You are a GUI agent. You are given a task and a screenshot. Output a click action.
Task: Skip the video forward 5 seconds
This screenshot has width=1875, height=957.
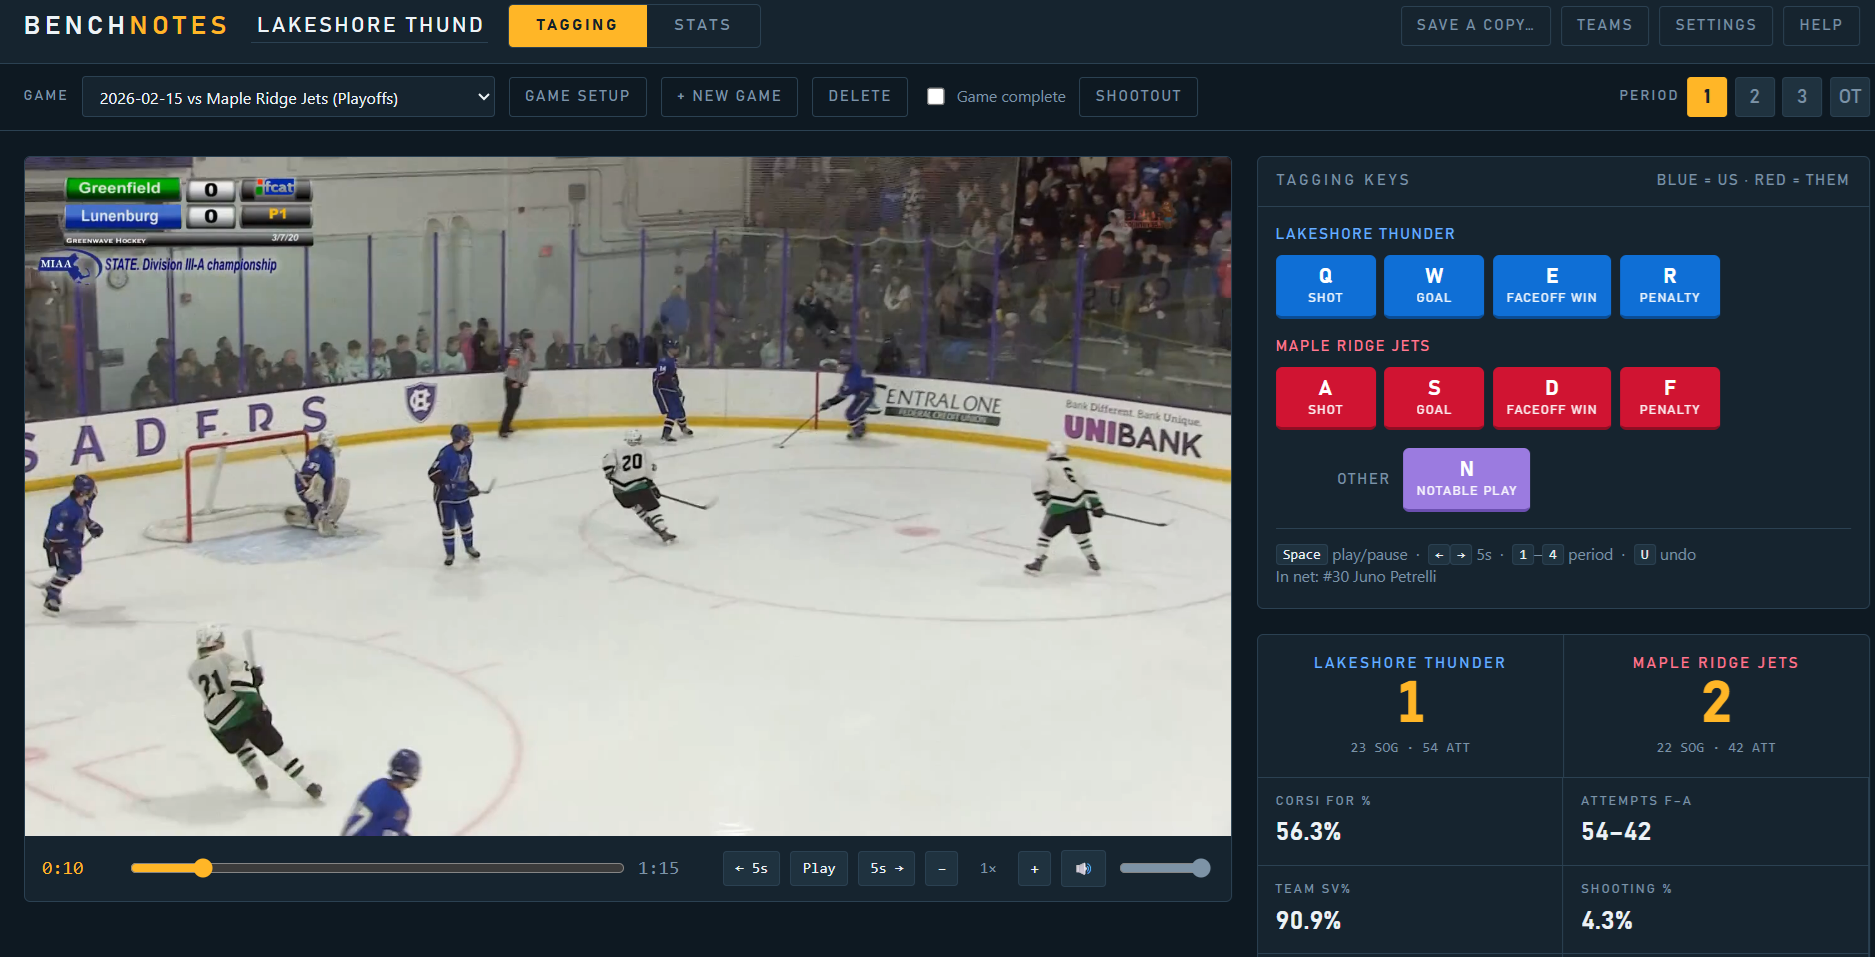886,868
